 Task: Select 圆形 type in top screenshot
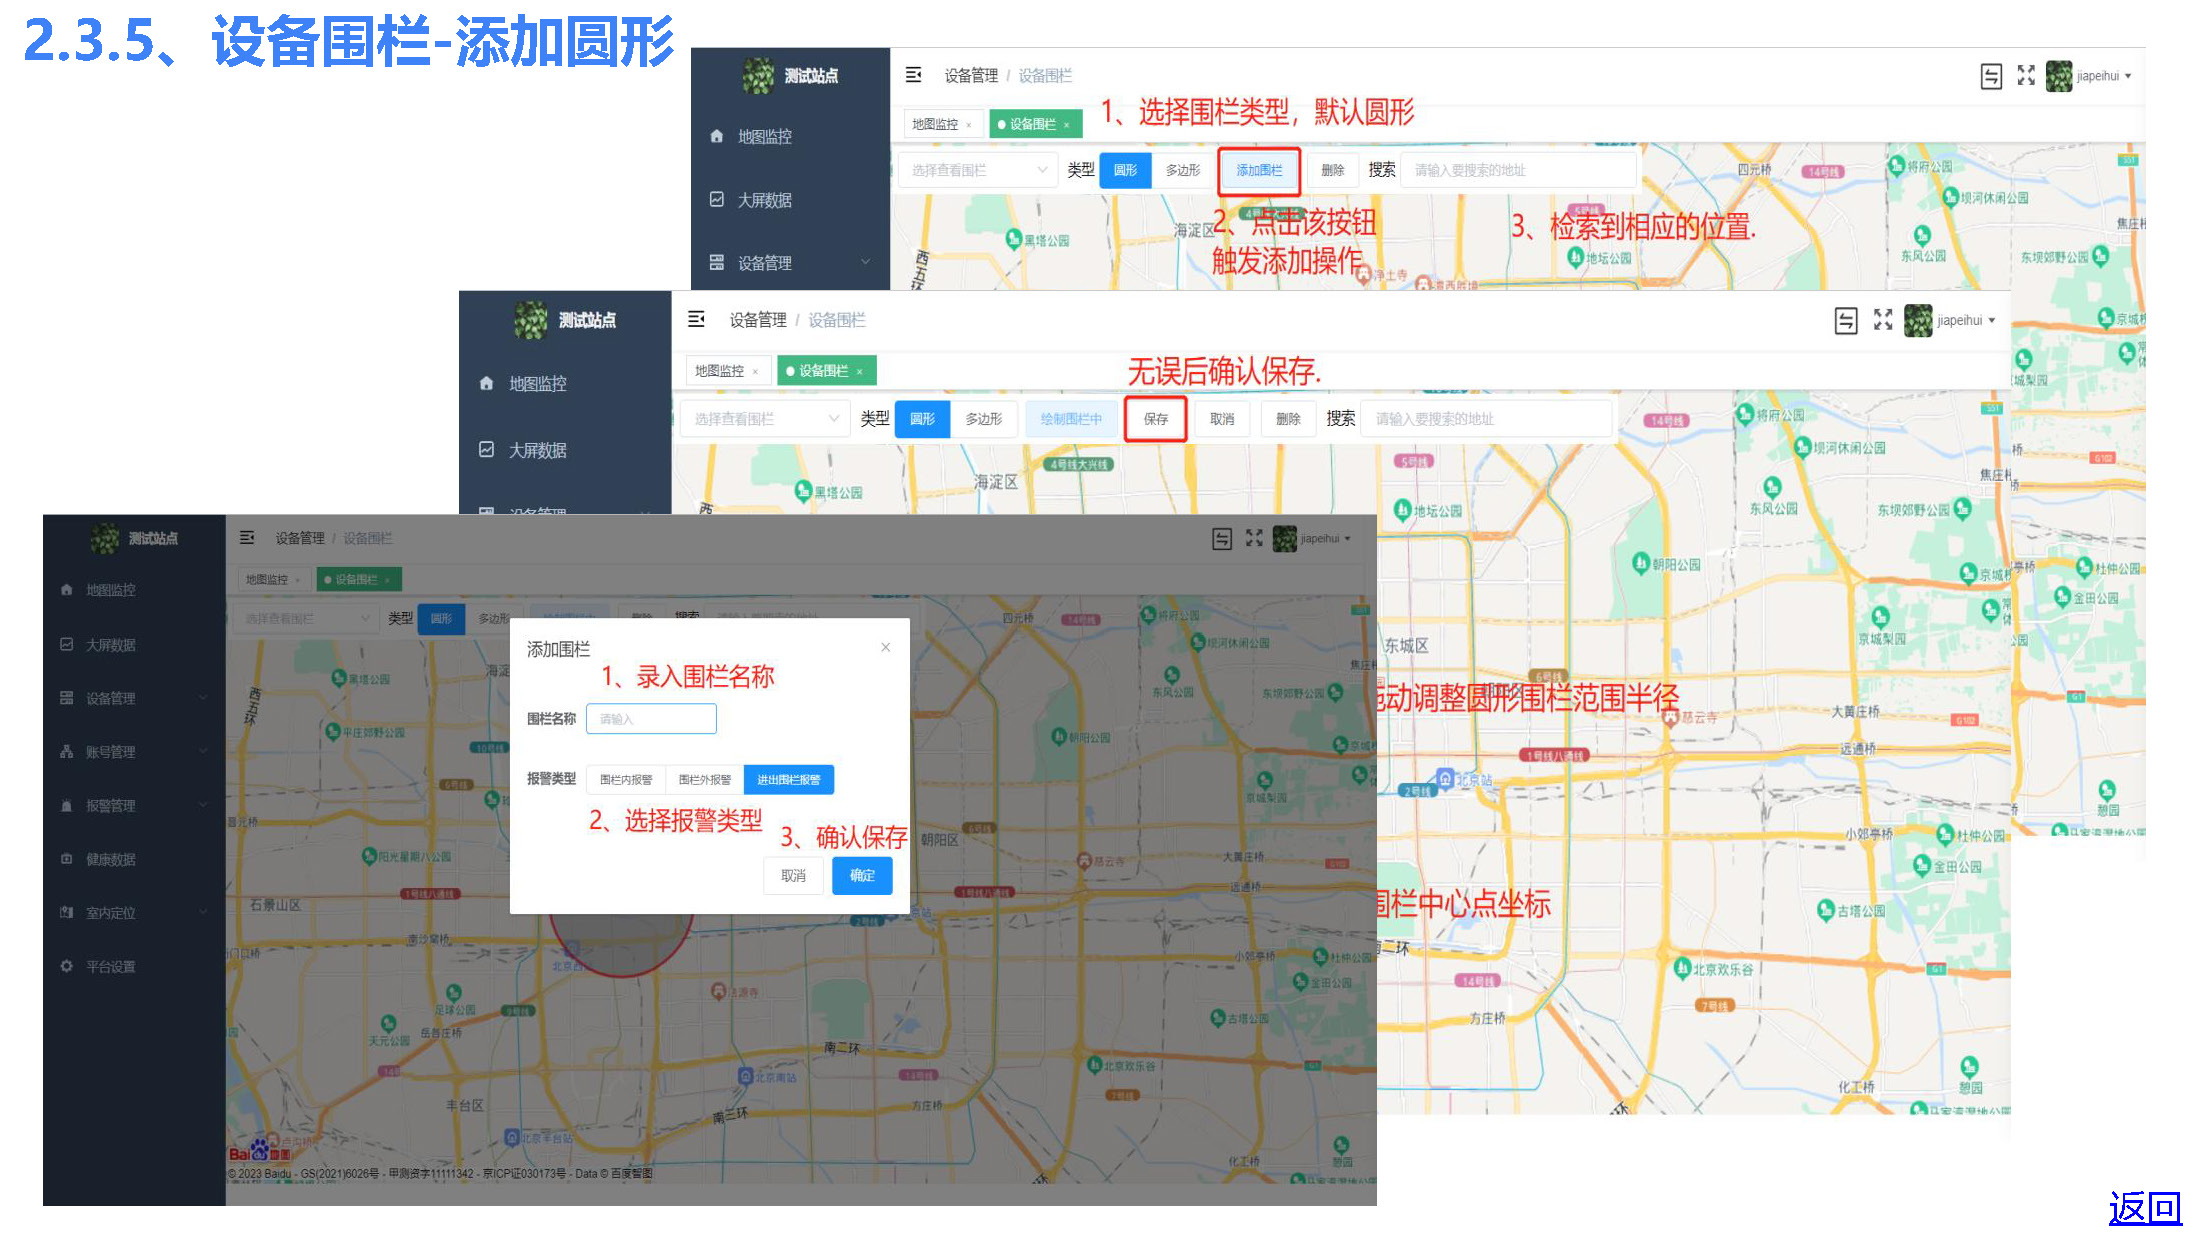pos(1125,170)
